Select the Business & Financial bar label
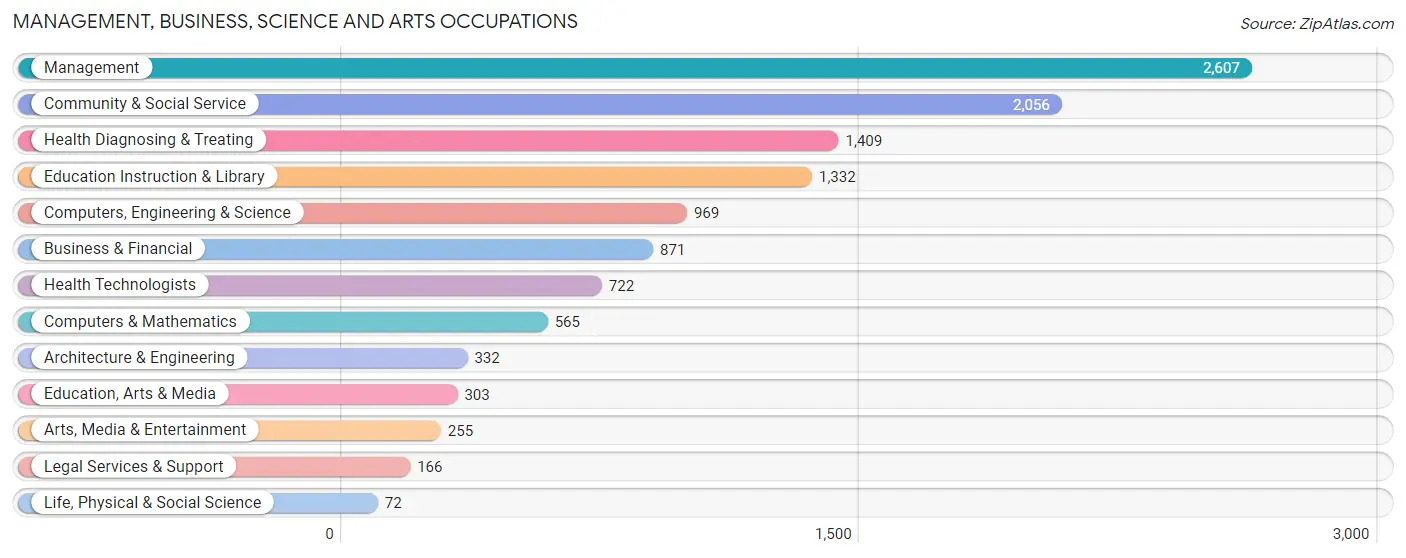 point(118,249)
